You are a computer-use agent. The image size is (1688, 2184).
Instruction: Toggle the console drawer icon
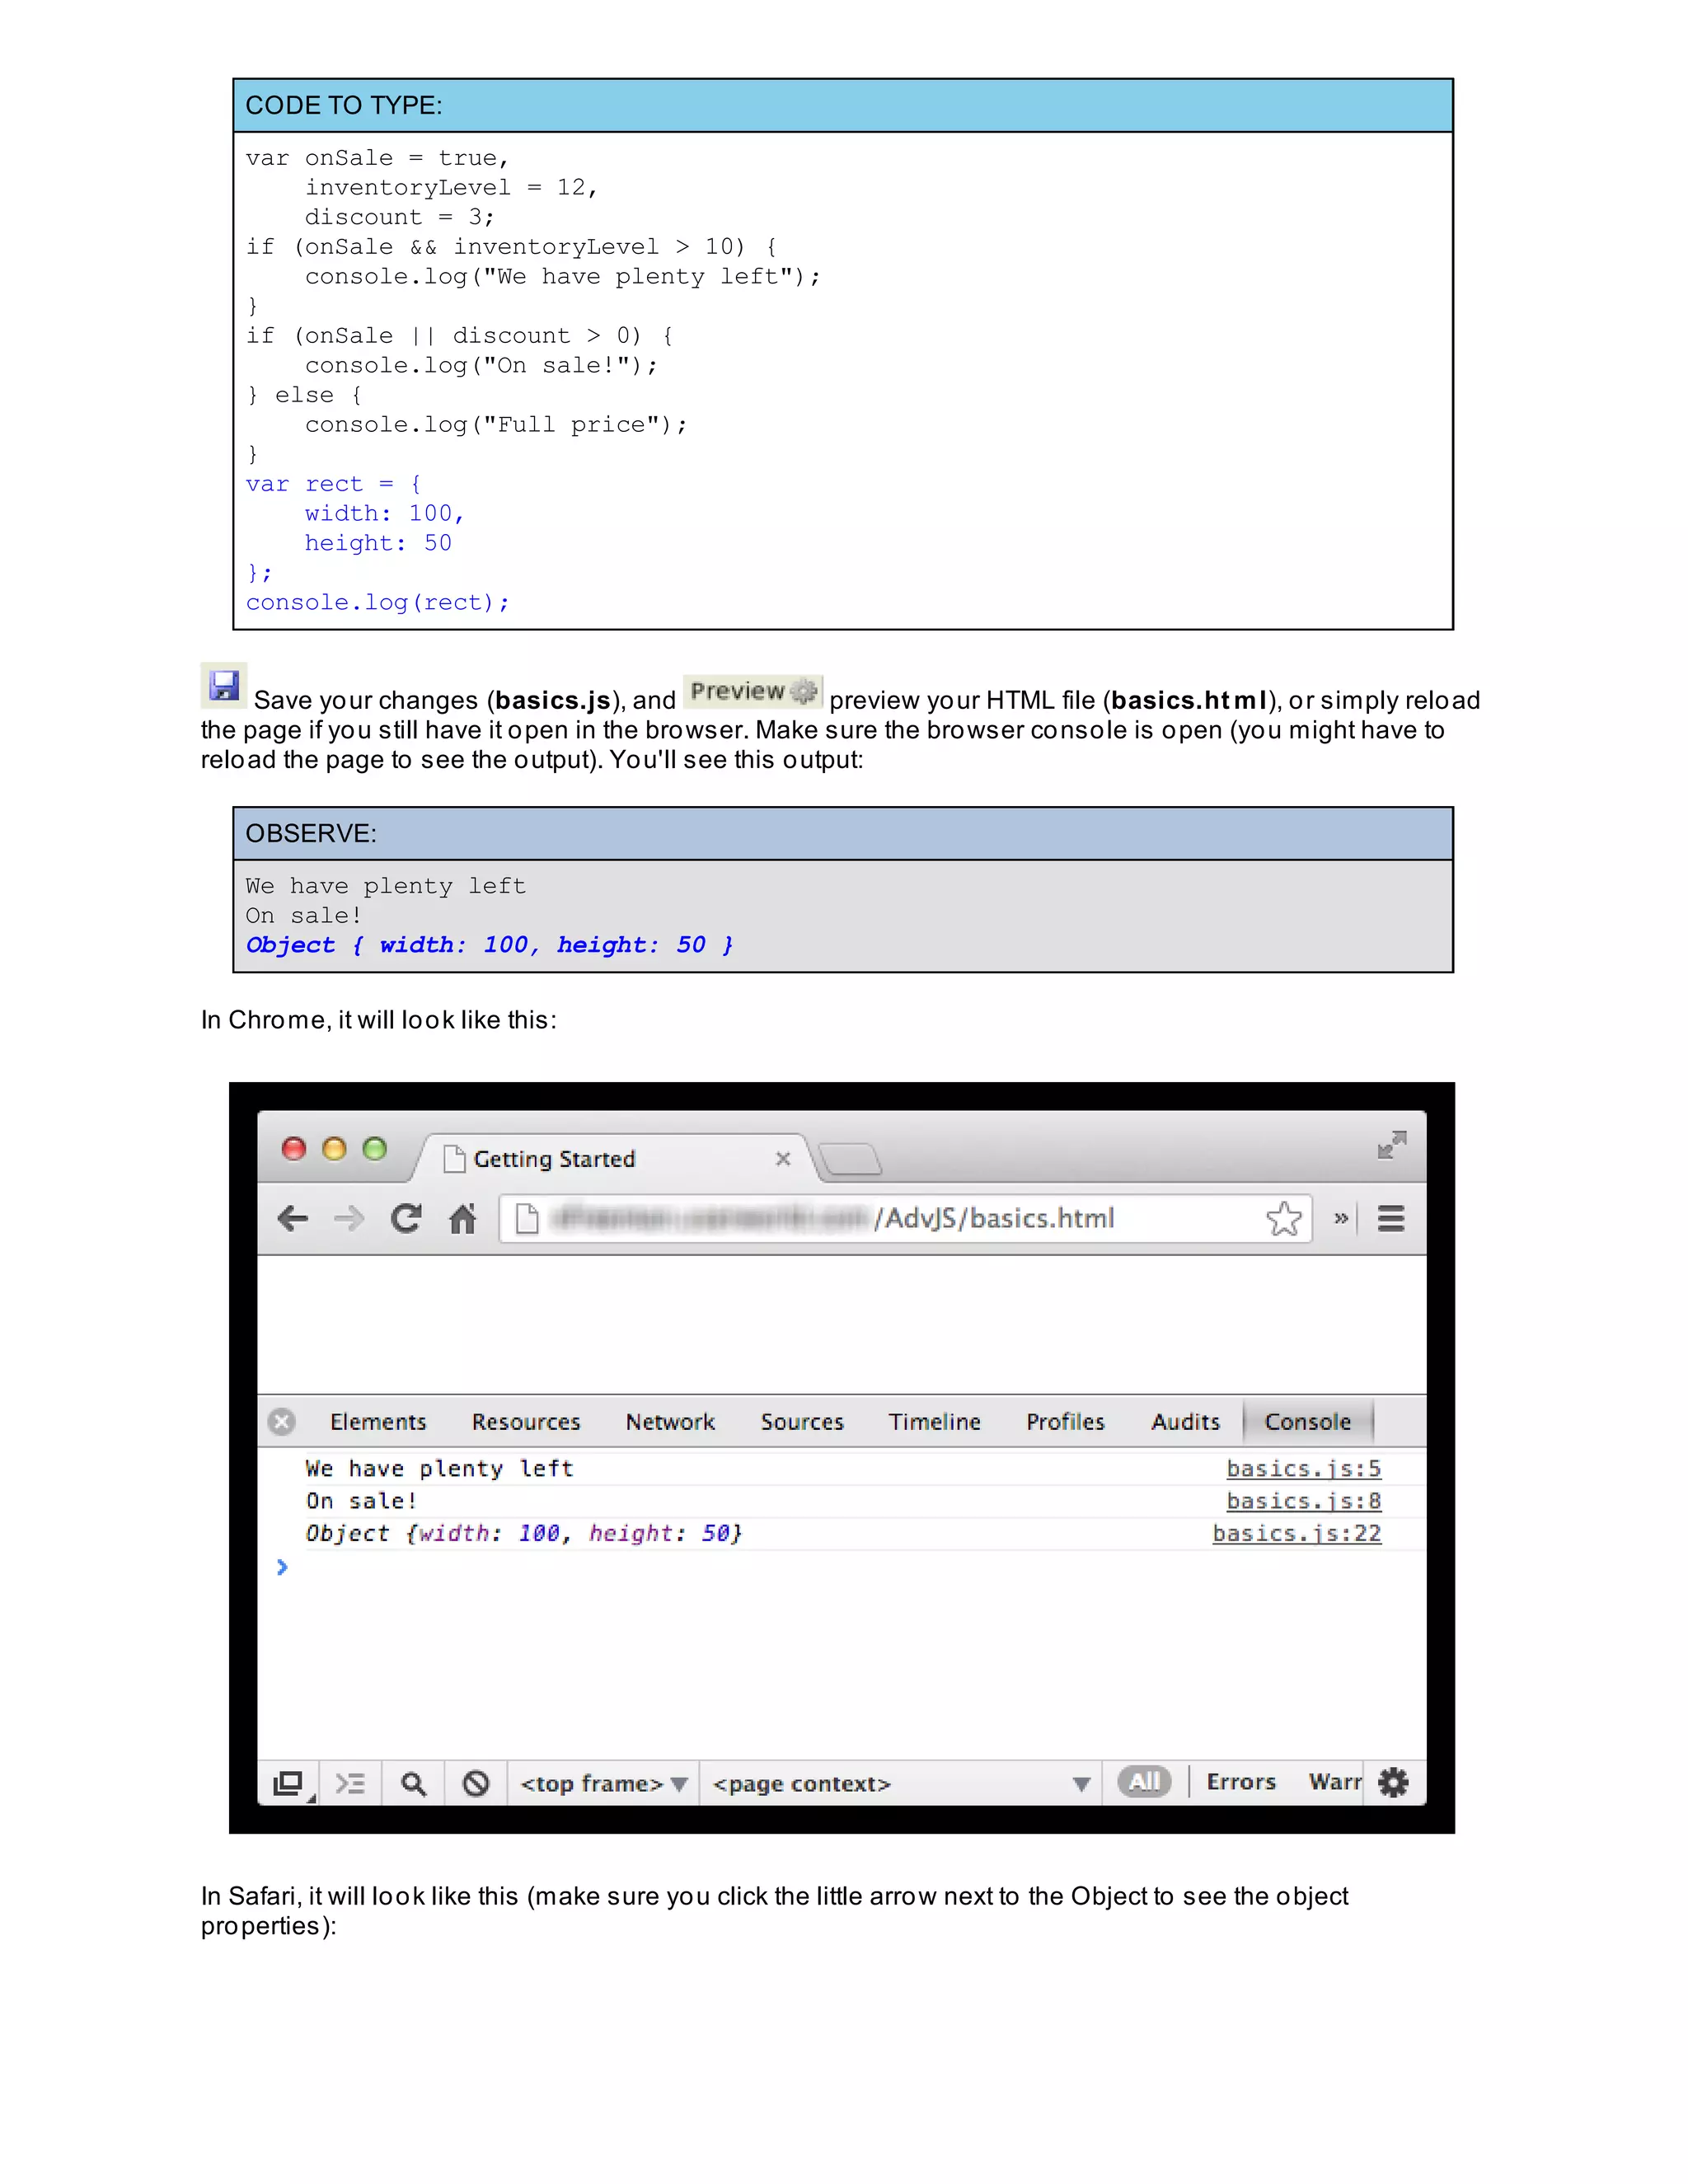point(350,1783)
